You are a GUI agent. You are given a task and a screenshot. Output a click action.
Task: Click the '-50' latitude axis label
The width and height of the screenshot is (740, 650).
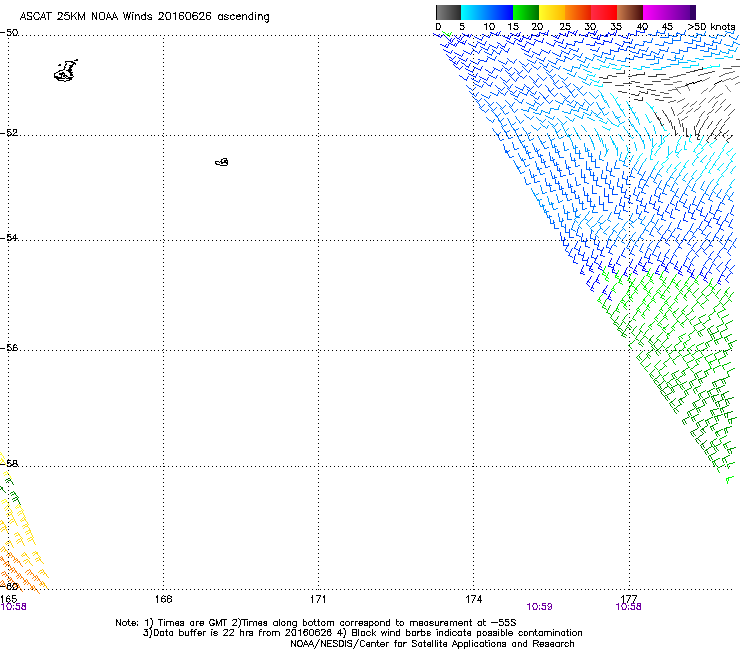pyautogui.click(x=9, y=33)
